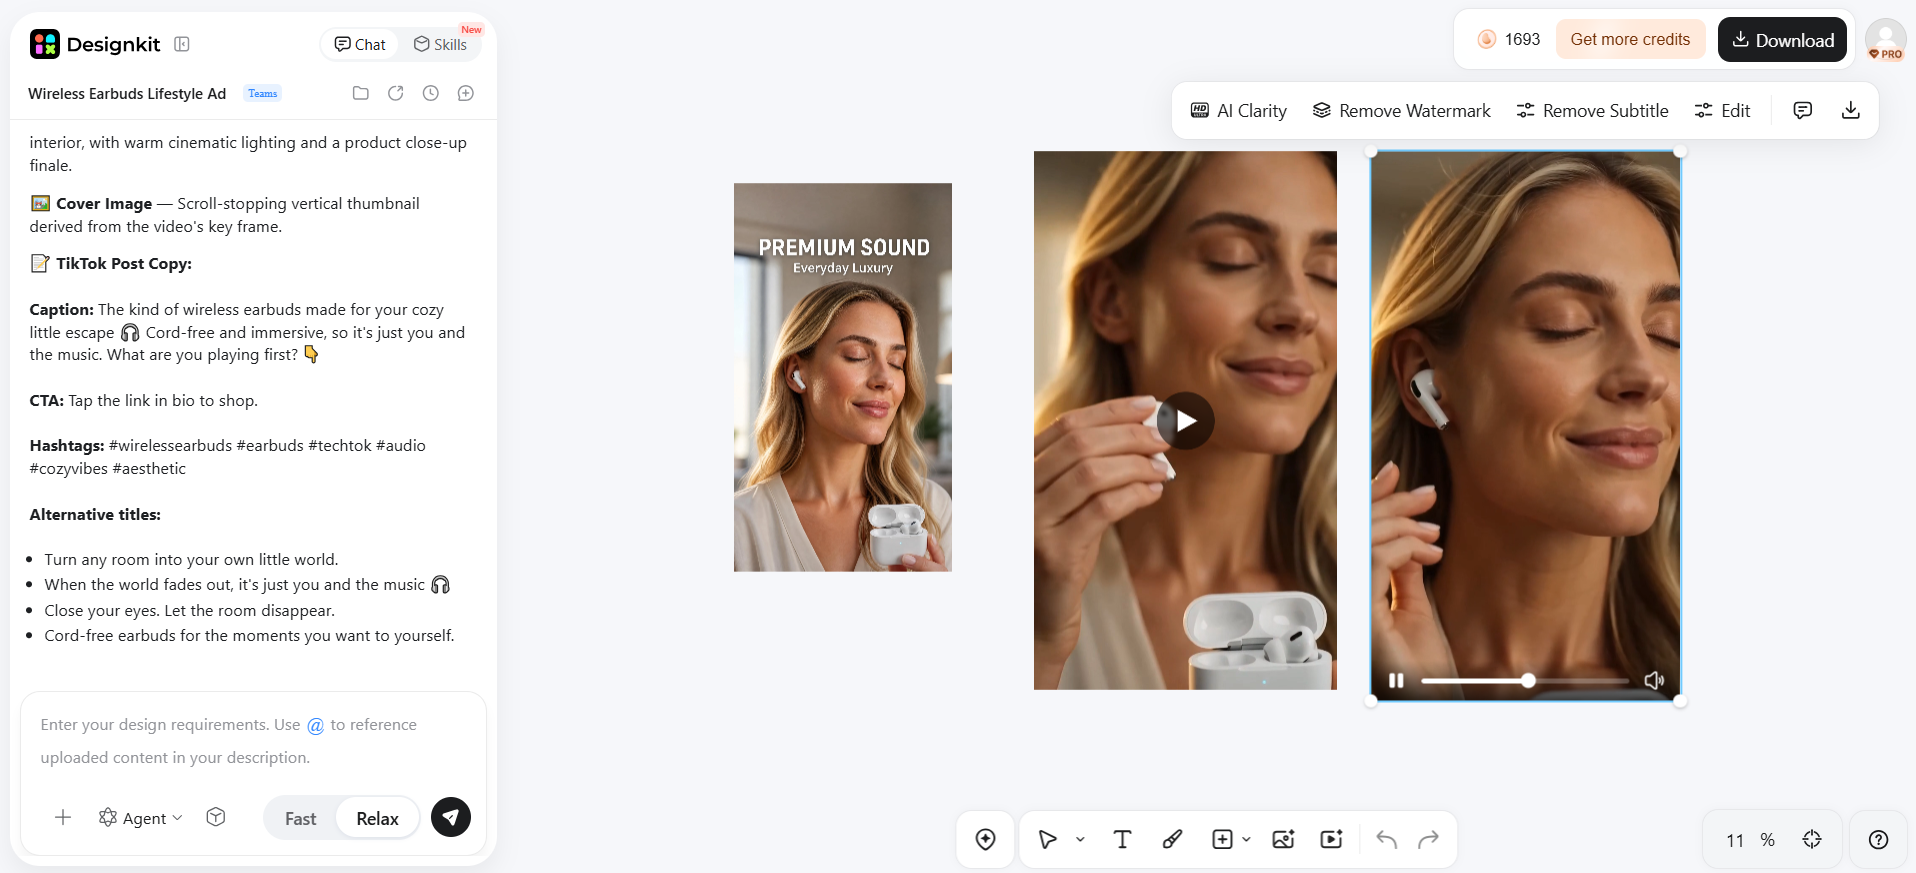The height and width of the screenshot is (873, 1916).
Task: Apply AI Clarity to the video
Action: [x=1238, y=111]
